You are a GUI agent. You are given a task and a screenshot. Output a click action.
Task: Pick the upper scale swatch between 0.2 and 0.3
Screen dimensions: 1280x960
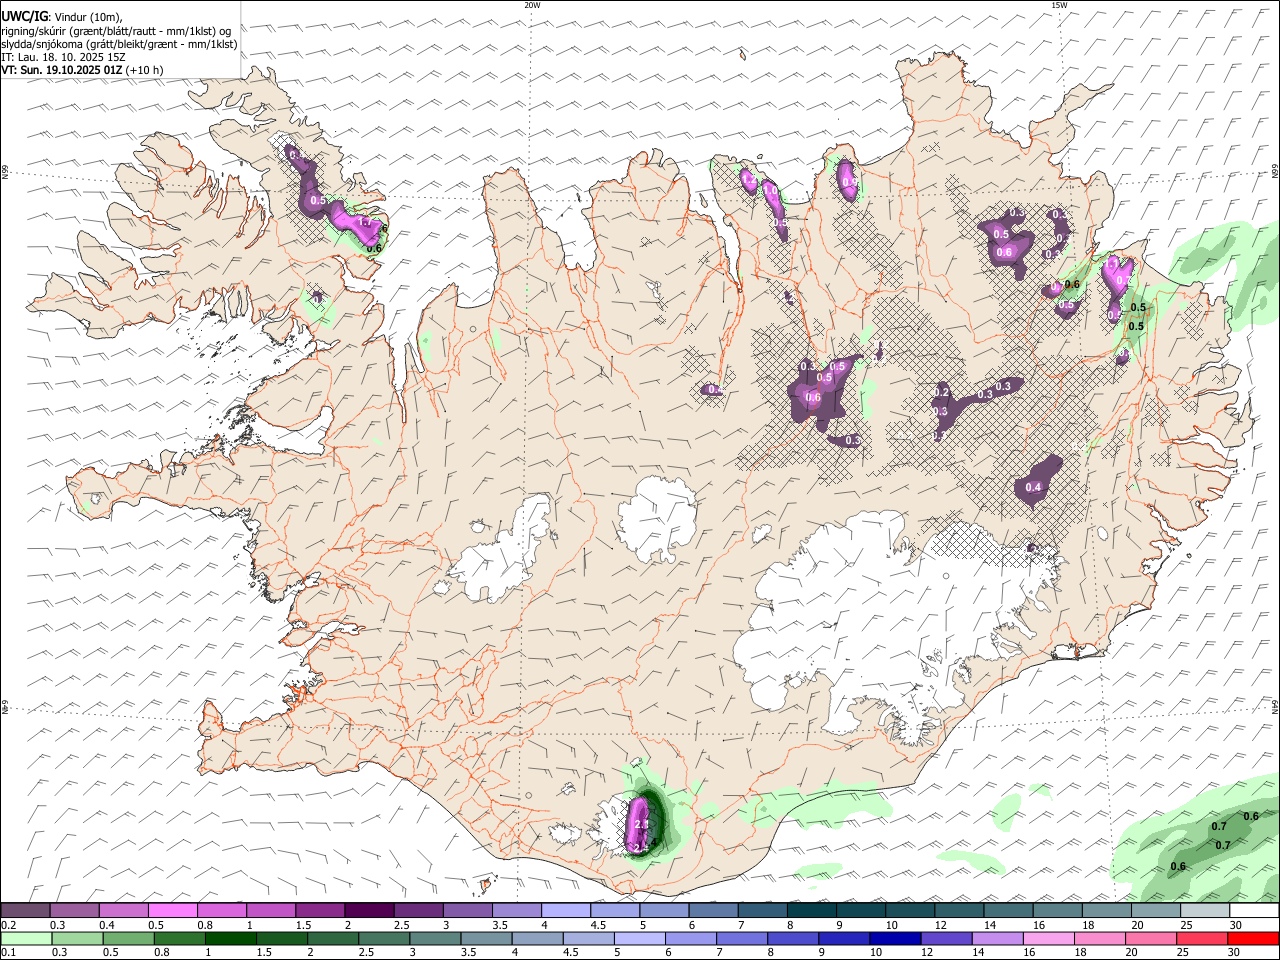pos(25,910)
